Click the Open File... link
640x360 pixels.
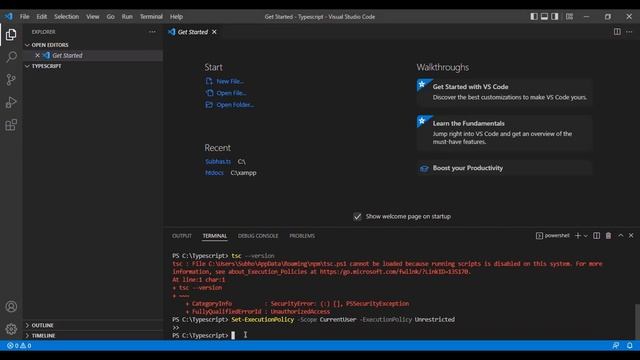coord(231,93)
